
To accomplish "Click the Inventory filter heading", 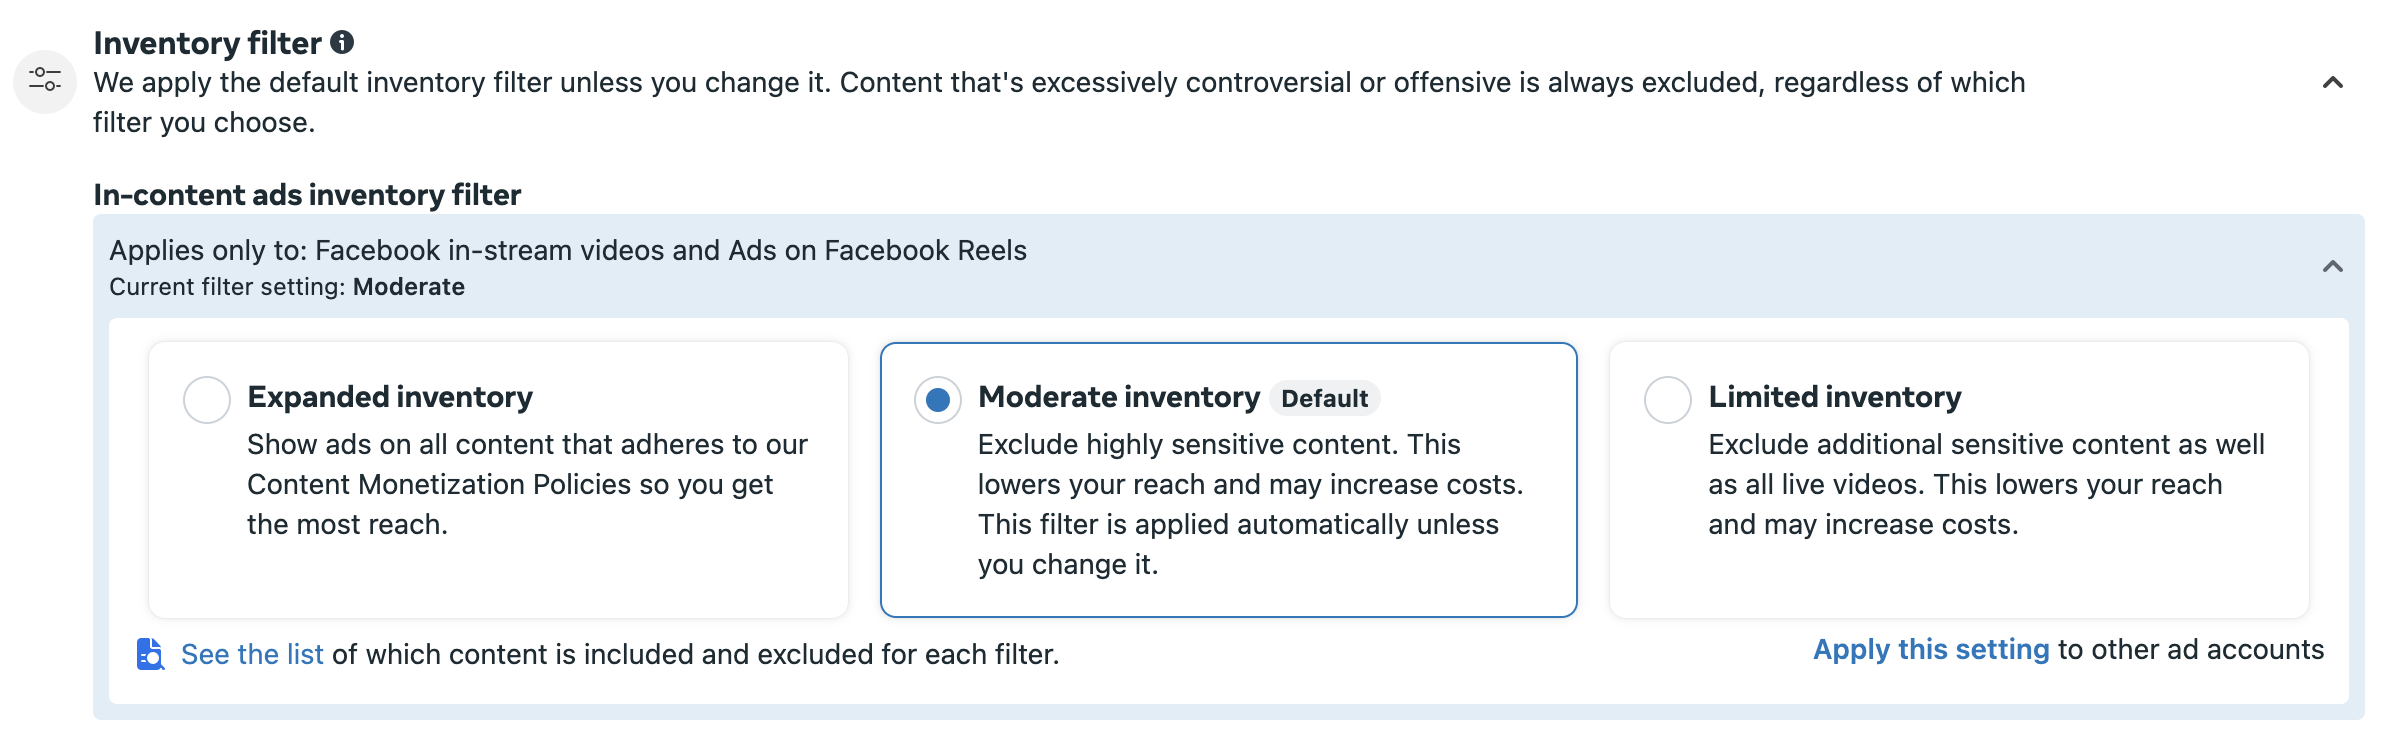I will pos(207,43).
